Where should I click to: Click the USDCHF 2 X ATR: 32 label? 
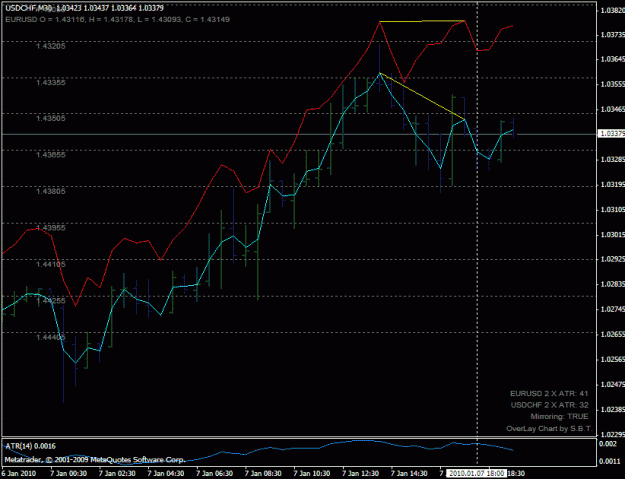coord(549,405)
